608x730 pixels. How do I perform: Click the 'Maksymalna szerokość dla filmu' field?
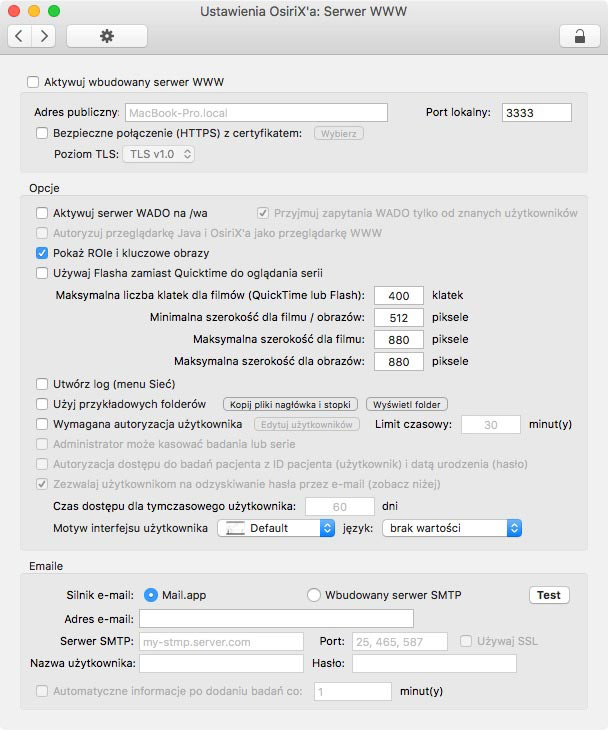pyautogui.click(x=399, y=339)
